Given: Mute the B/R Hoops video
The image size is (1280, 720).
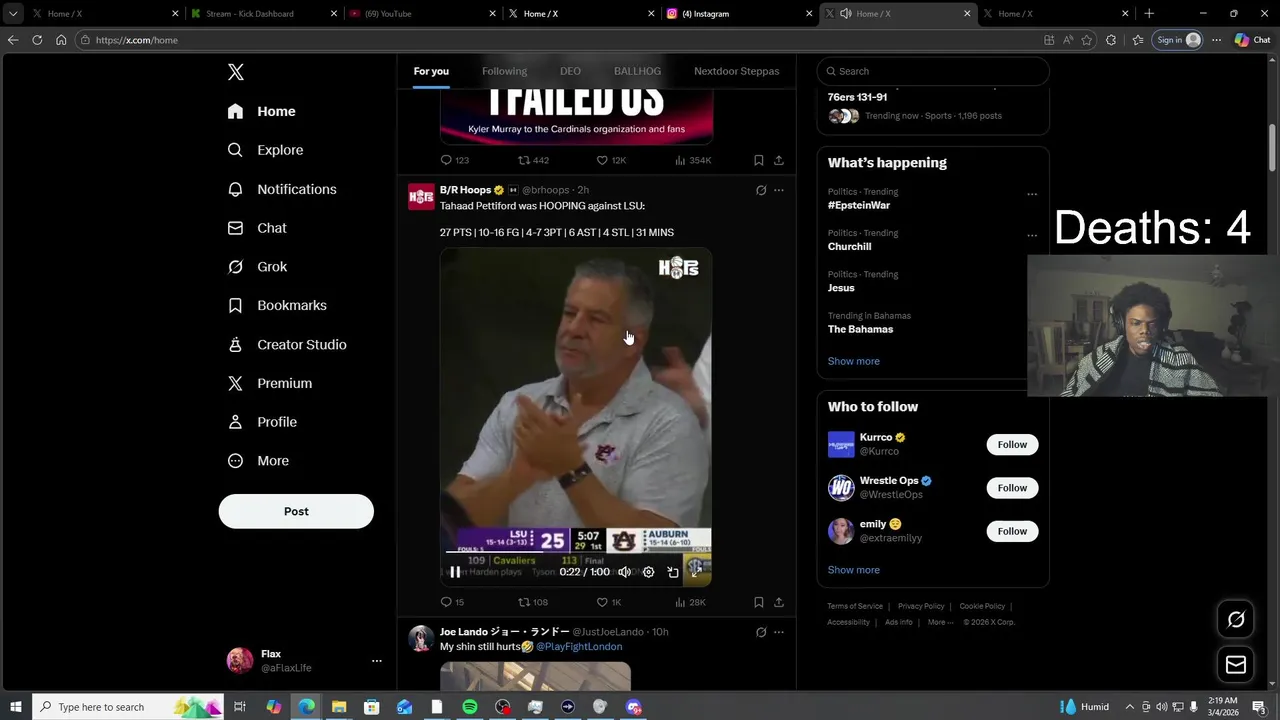Looking at the screenshot, I should [624, 572].
